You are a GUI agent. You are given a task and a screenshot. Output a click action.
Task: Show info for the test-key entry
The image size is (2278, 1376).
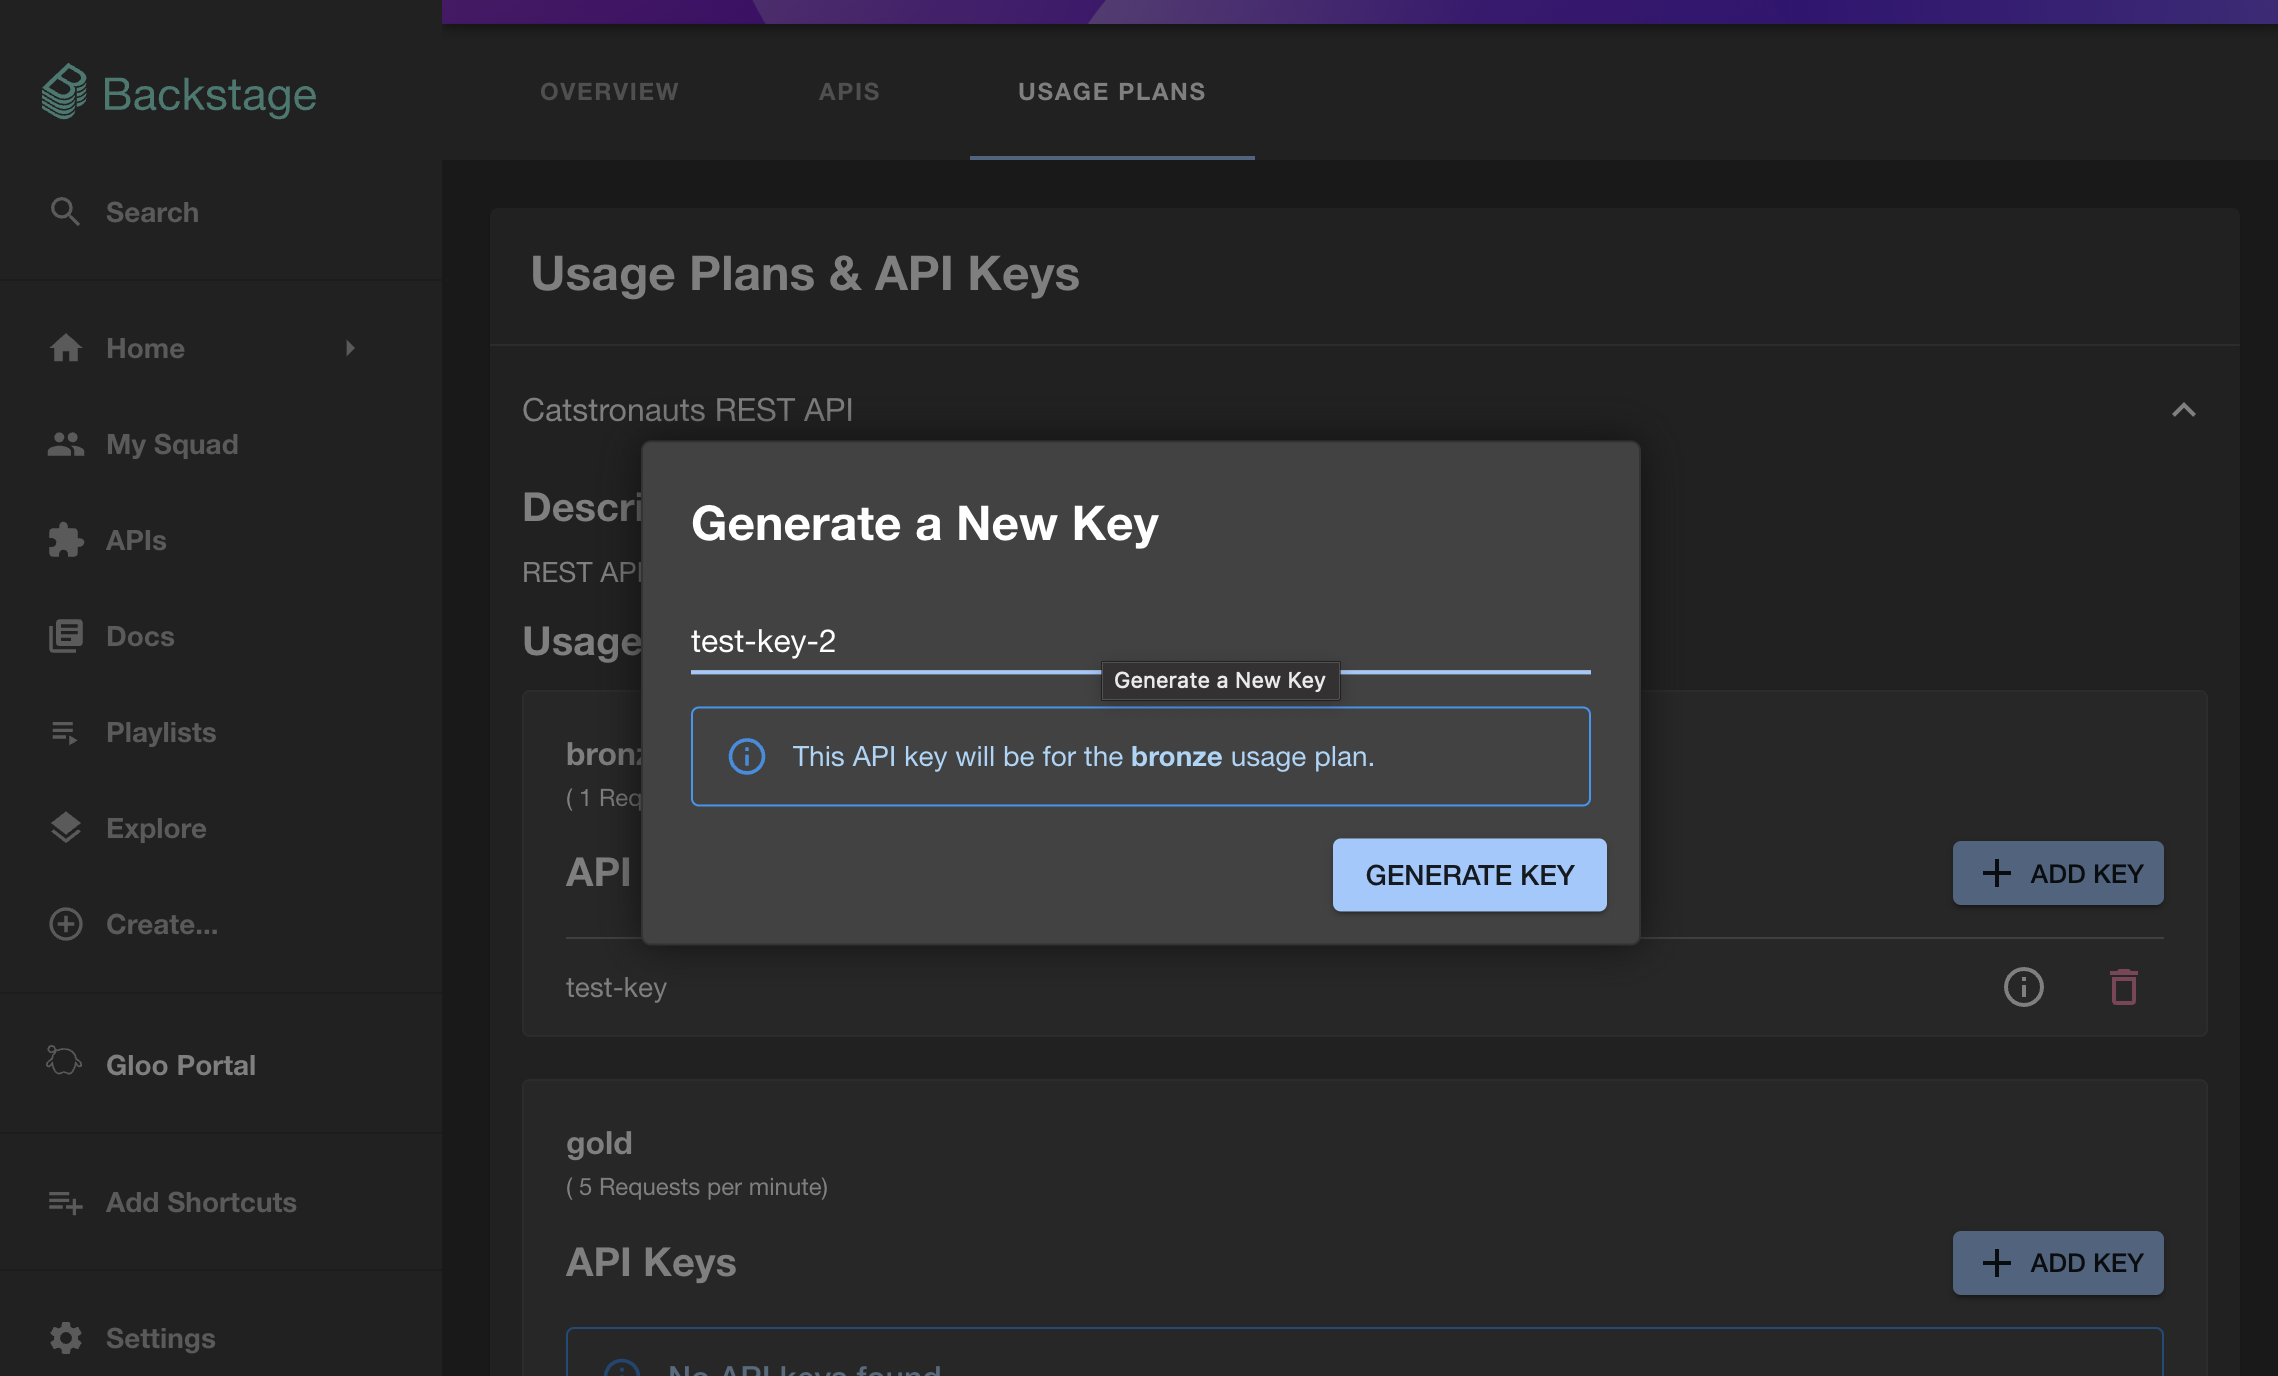(2023, 987)
